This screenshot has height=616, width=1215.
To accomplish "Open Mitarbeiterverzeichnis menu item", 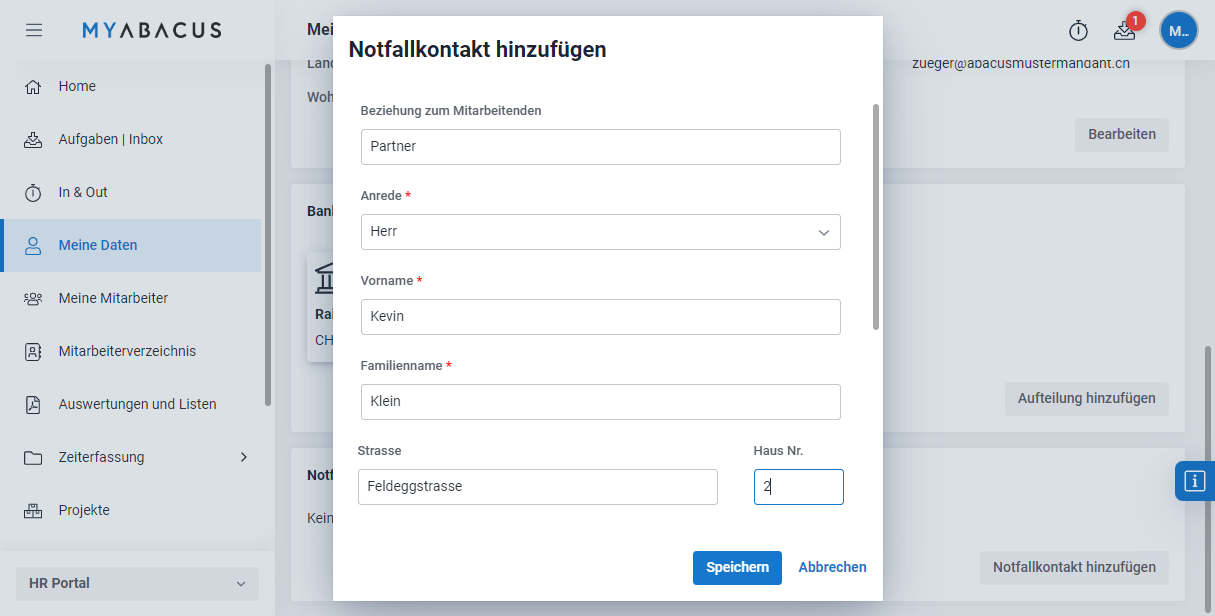I will 132,352.
